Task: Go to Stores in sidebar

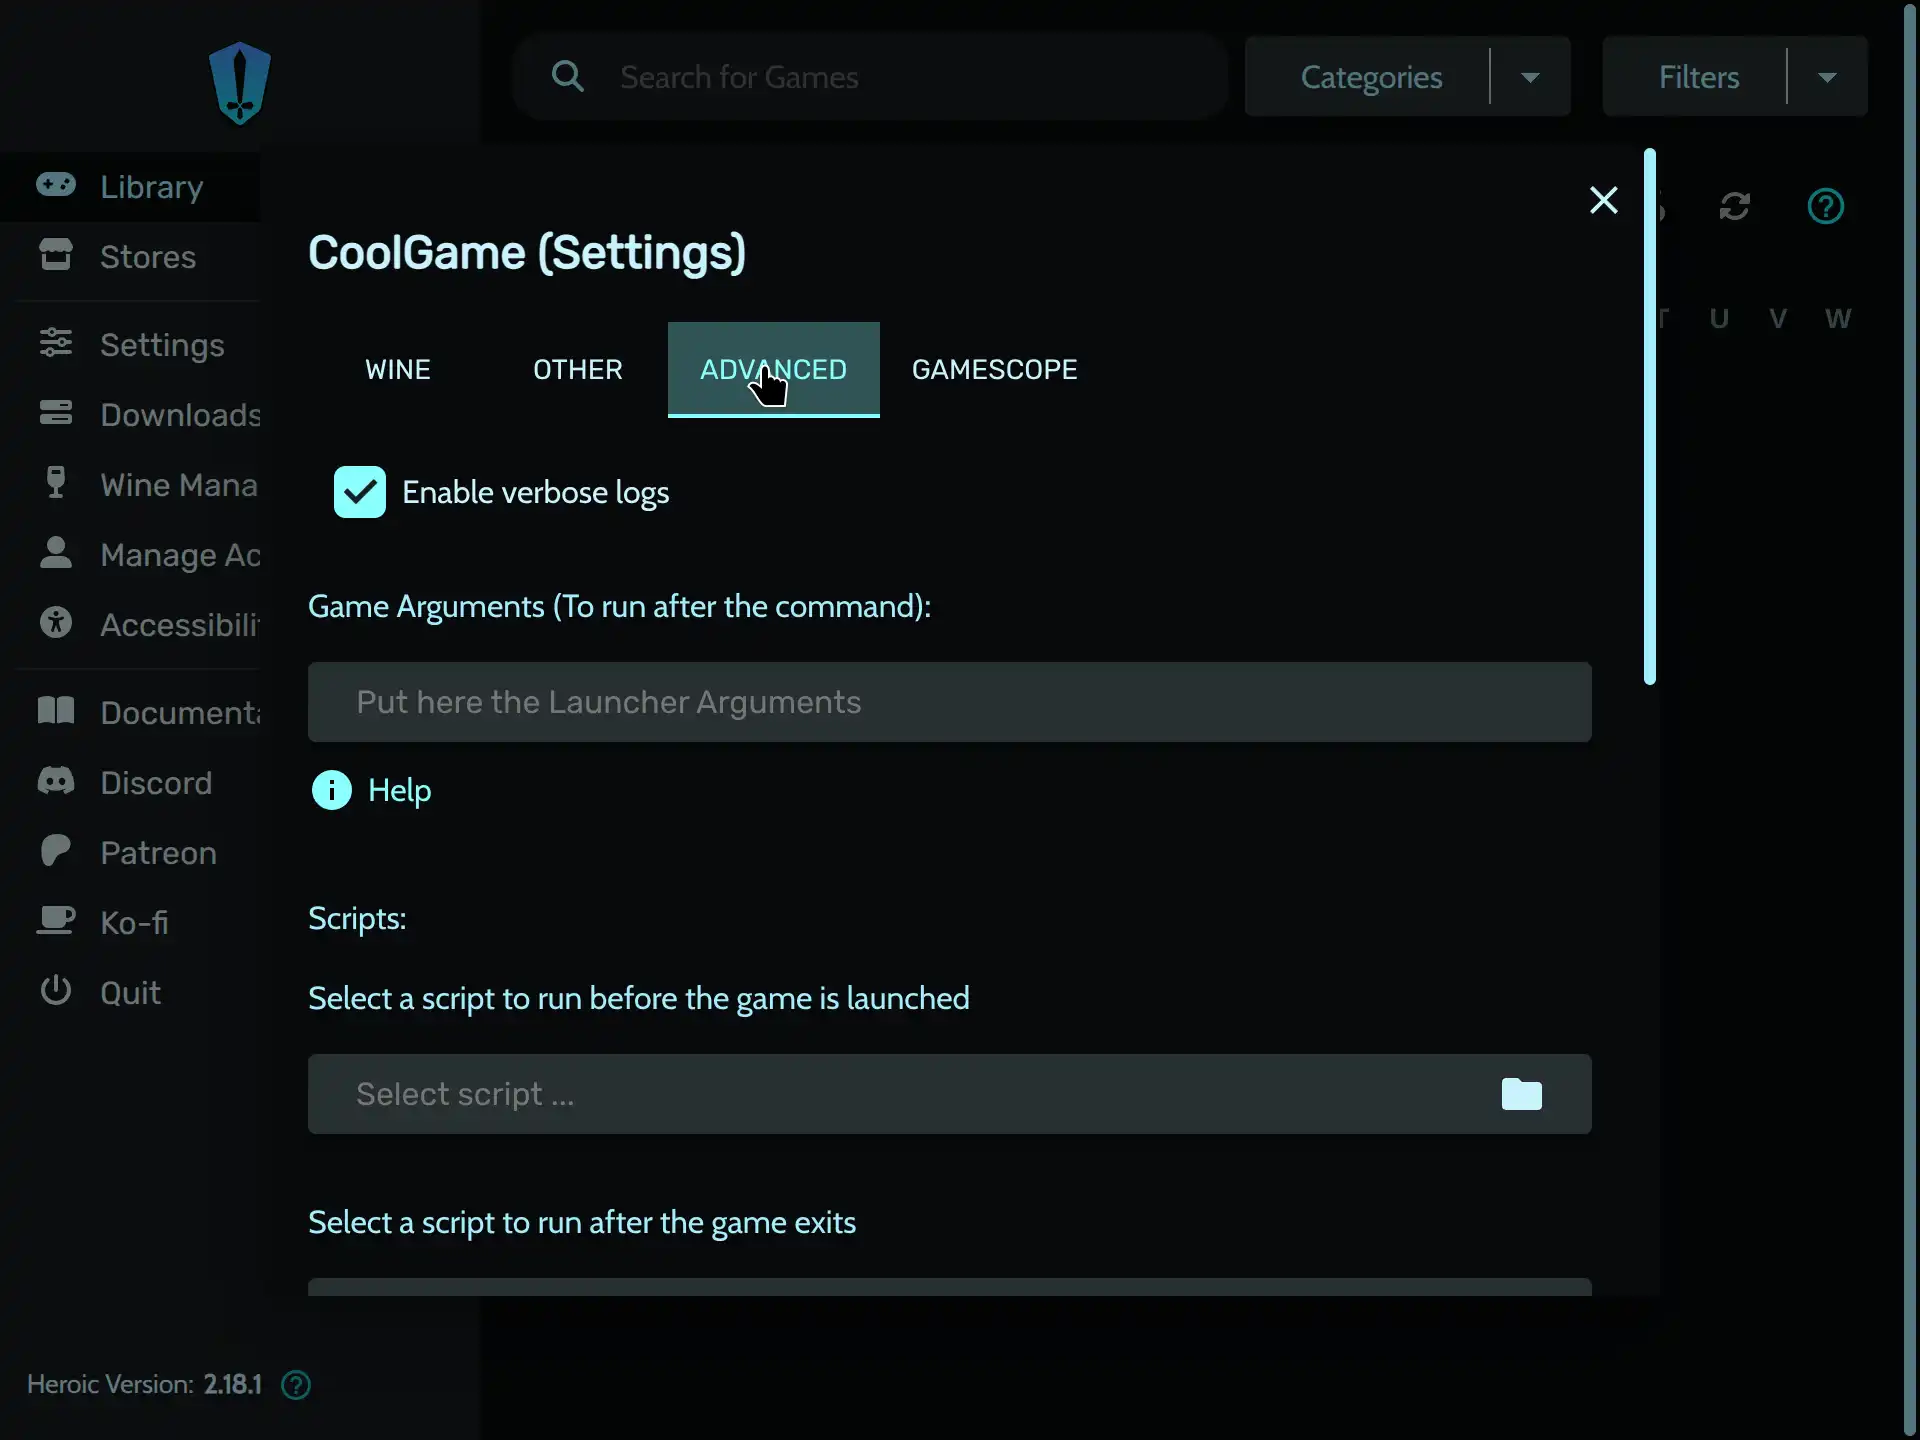Action: 148,257
